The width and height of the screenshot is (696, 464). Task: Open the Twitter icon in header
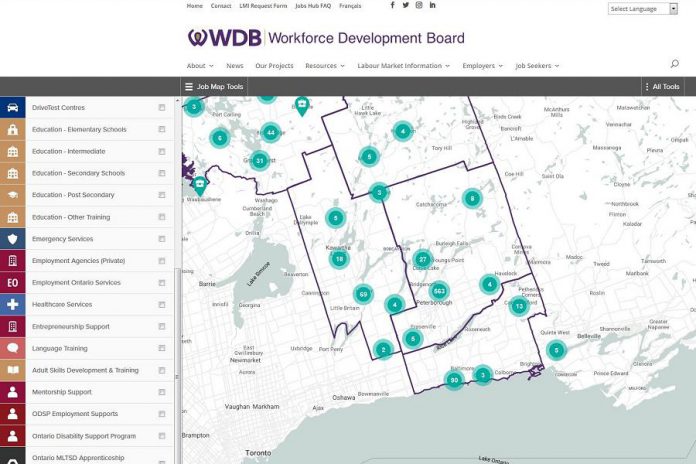coord(406,5)
